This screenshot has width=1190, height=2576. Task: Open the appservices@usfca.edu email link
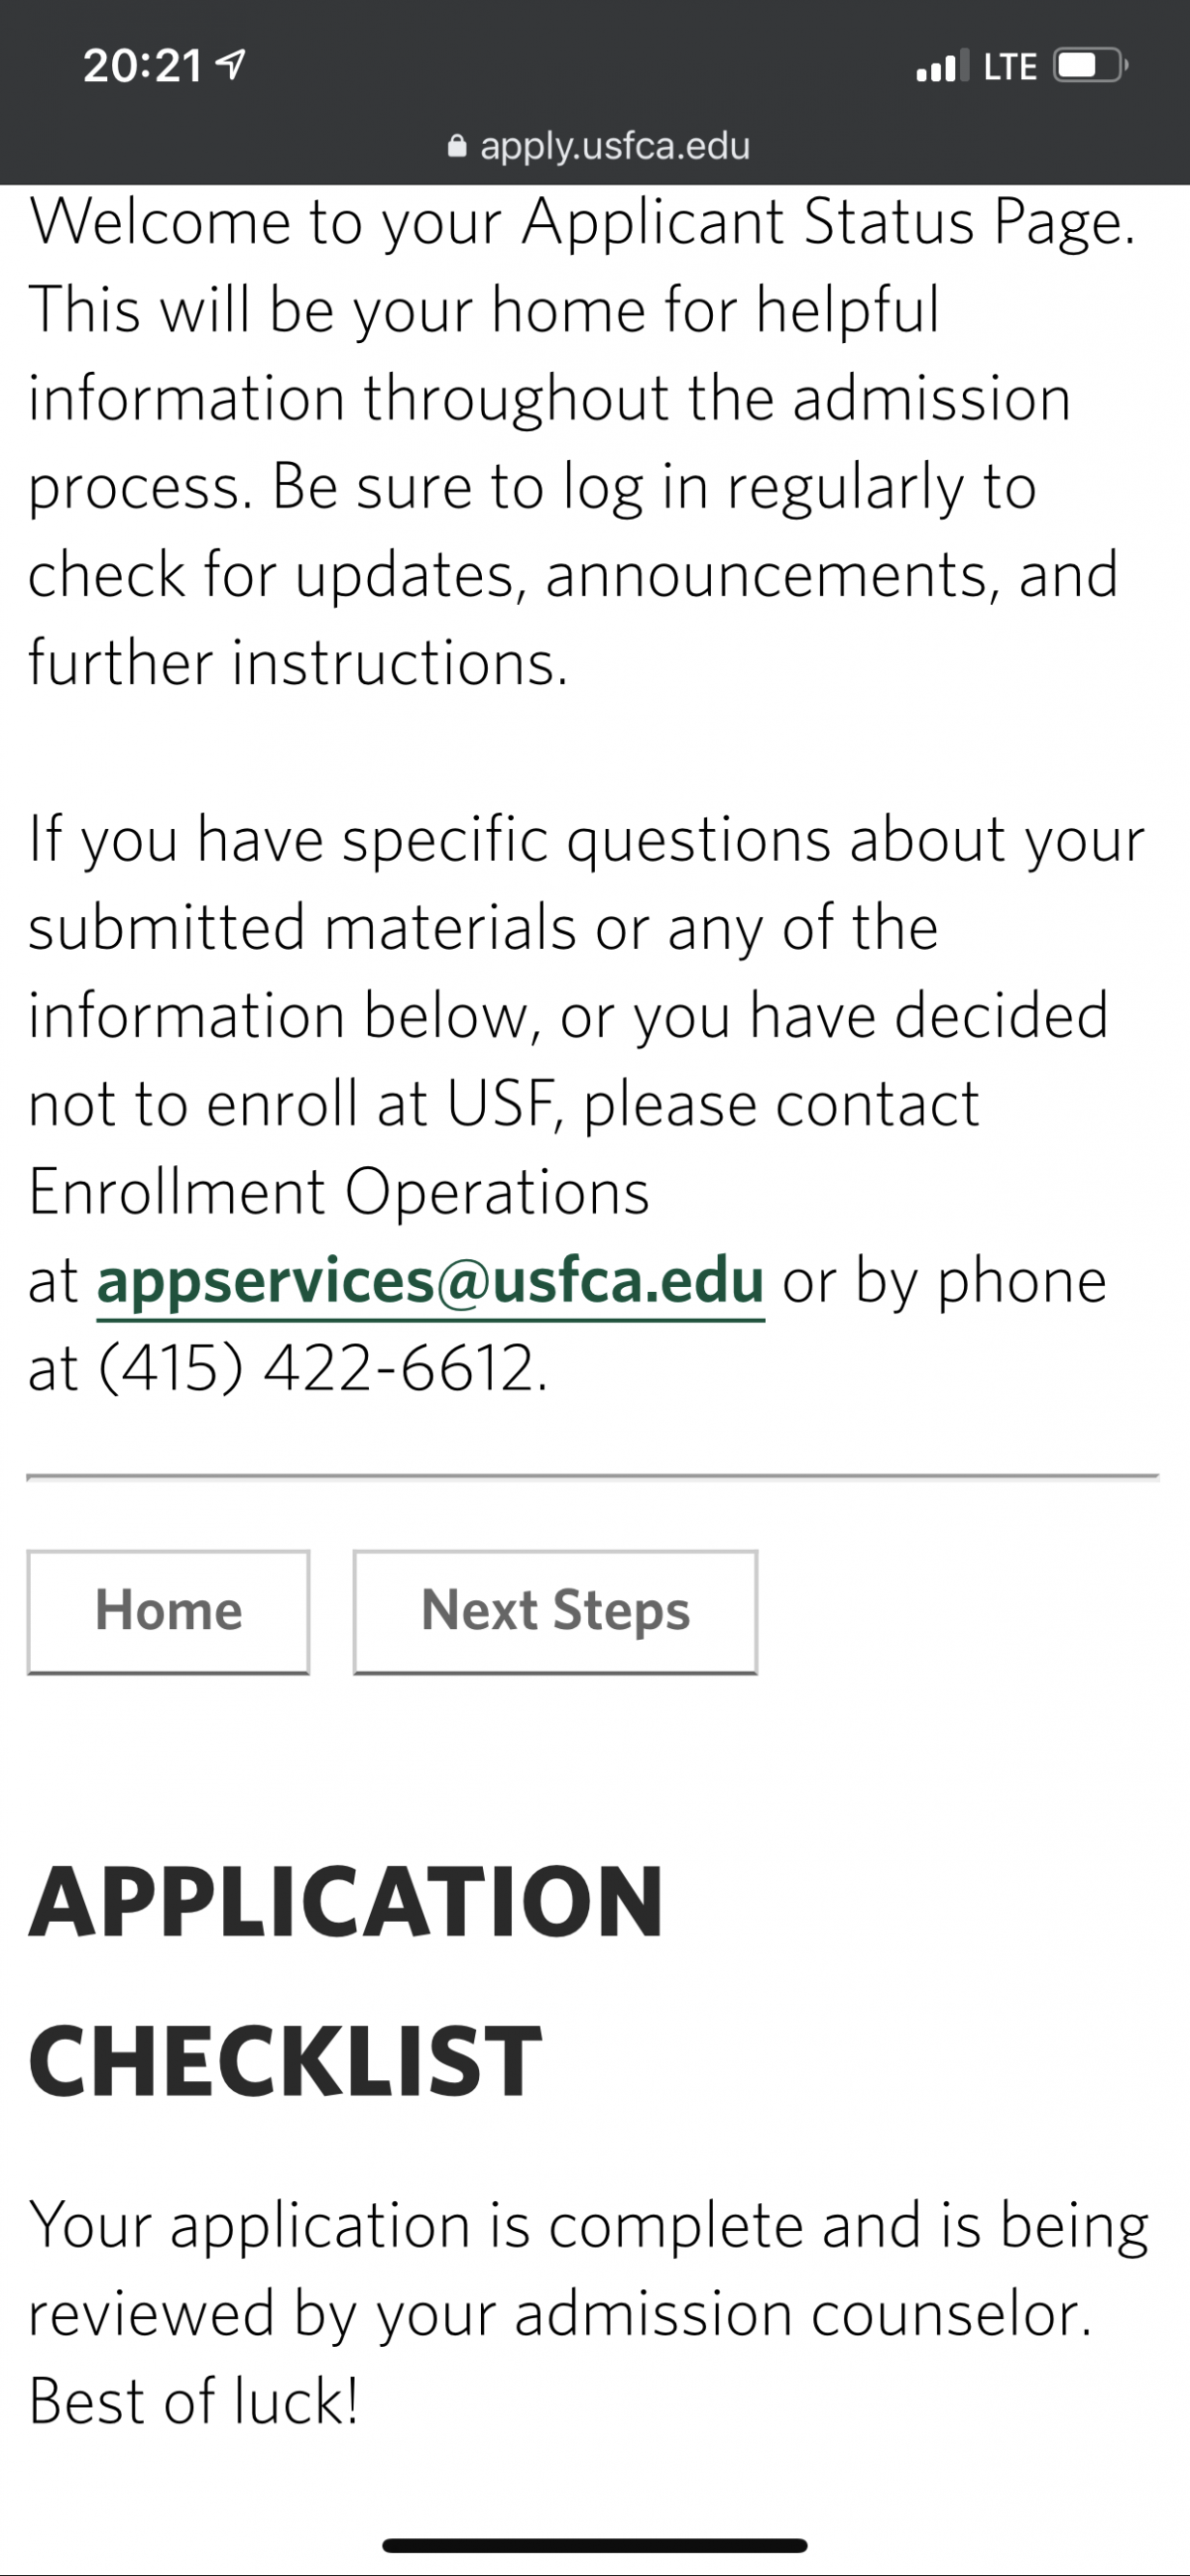[x=431, y=1282]
